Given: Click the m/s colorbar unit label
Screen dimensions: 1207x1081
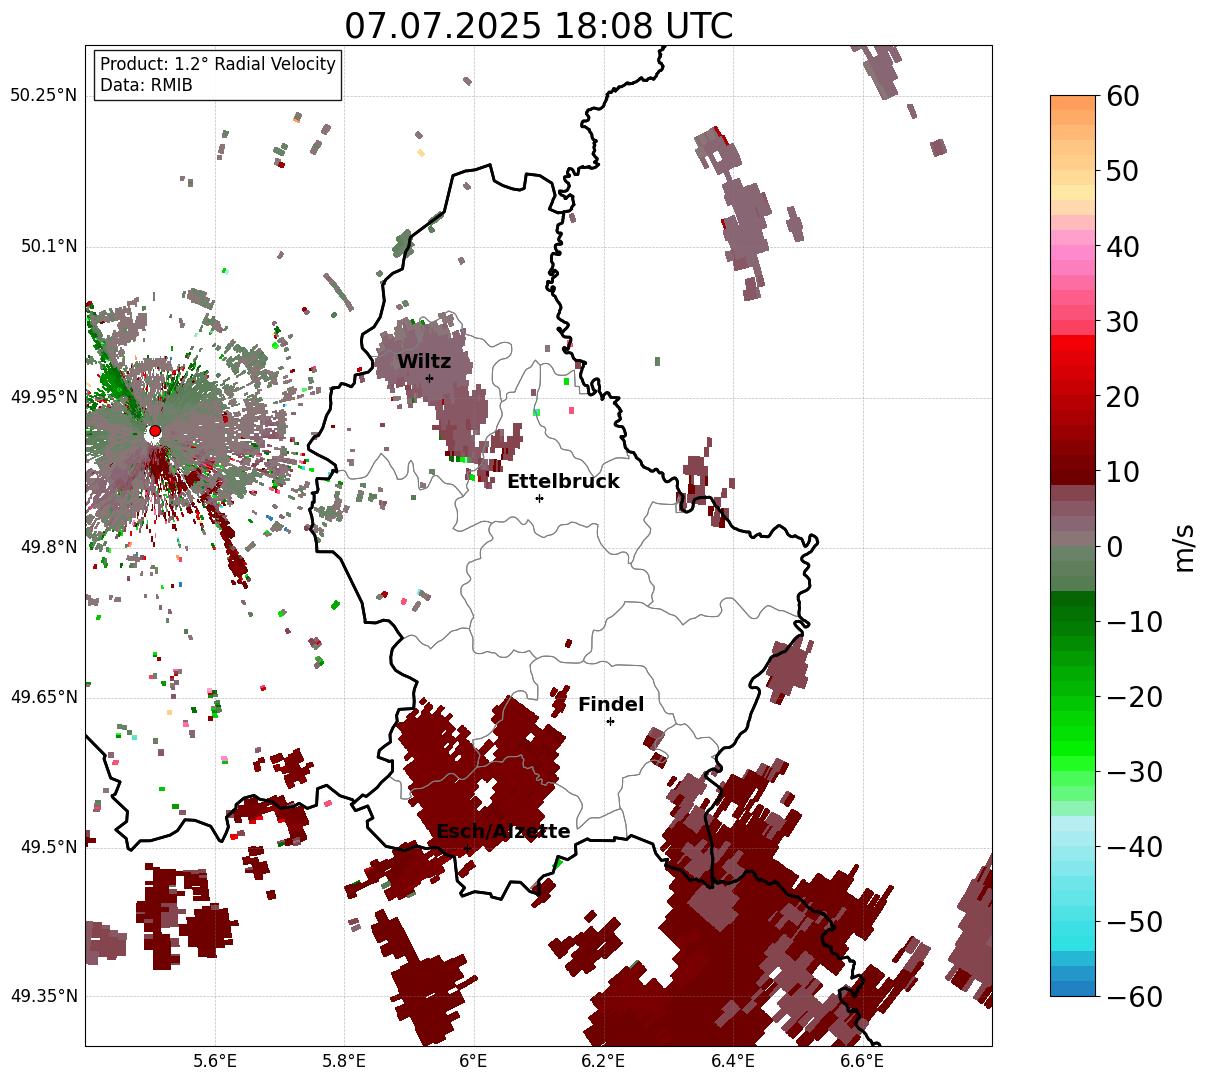Looking at the screenshot, I should click(x=1185, y=546).
